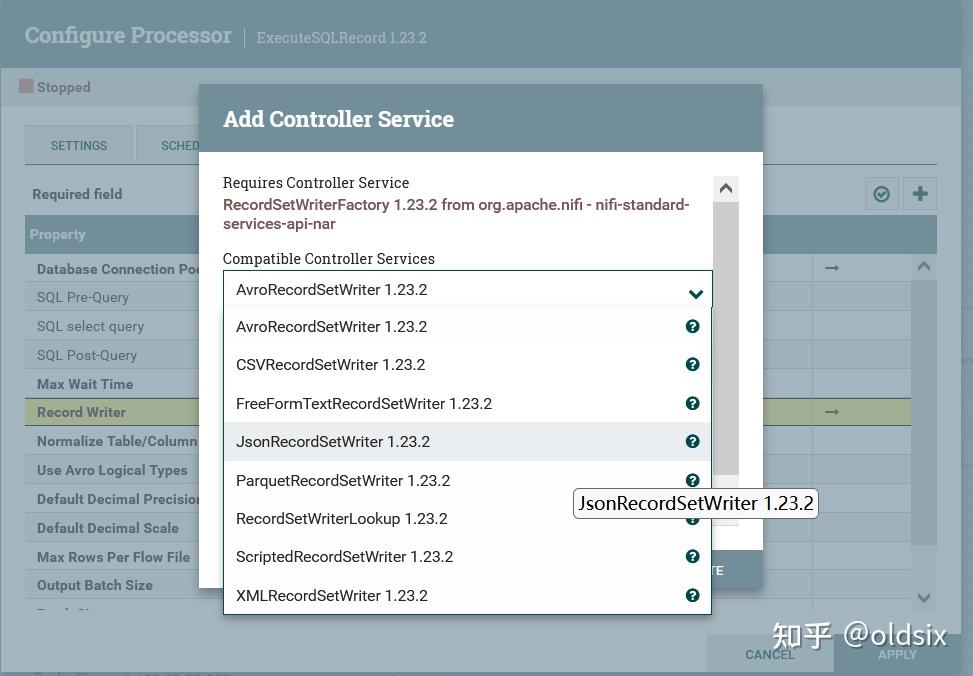Click the verify properties checkmark icon
This screenshot has height=676, width=973.
pos(881,194)
